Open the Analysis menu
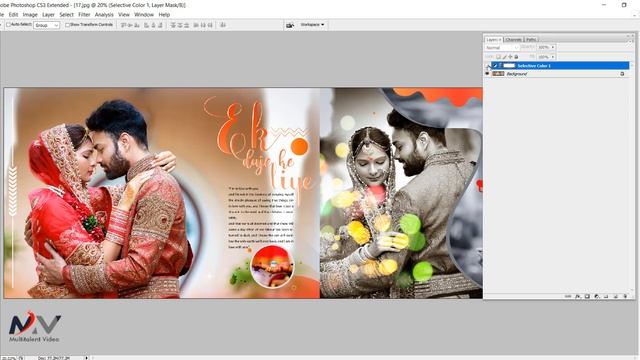The image size is (640, 360). pyautogui.click(x=104, y=15)
